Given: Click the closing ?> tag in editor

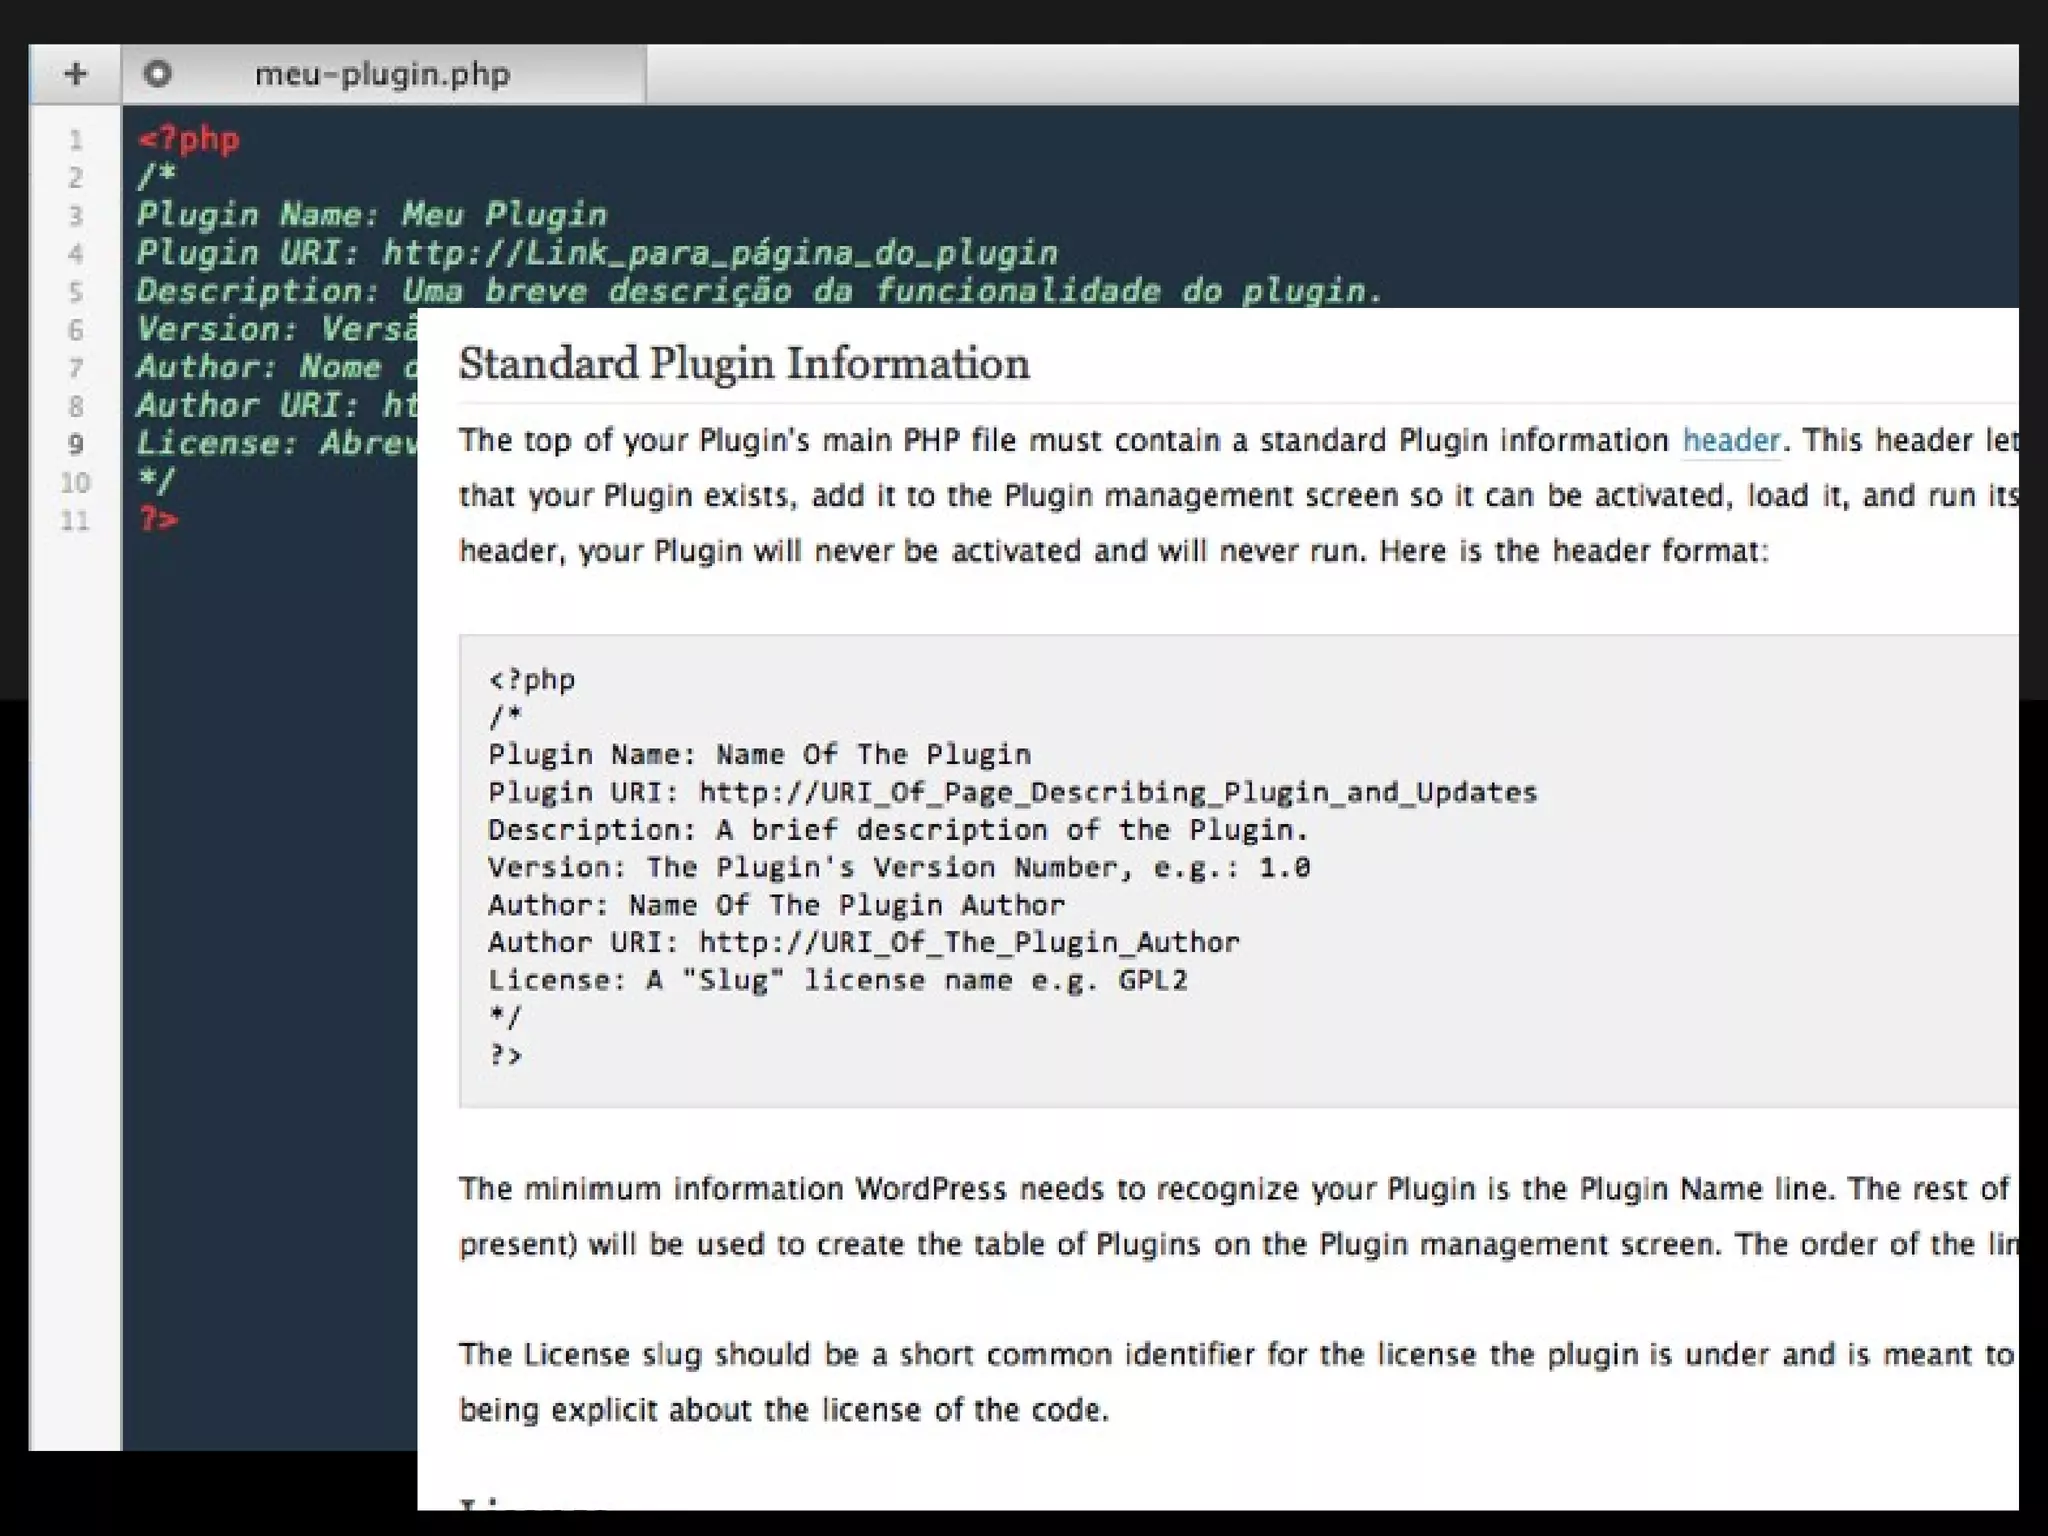Looking at the screenshot, I should (x=158, y=520).
